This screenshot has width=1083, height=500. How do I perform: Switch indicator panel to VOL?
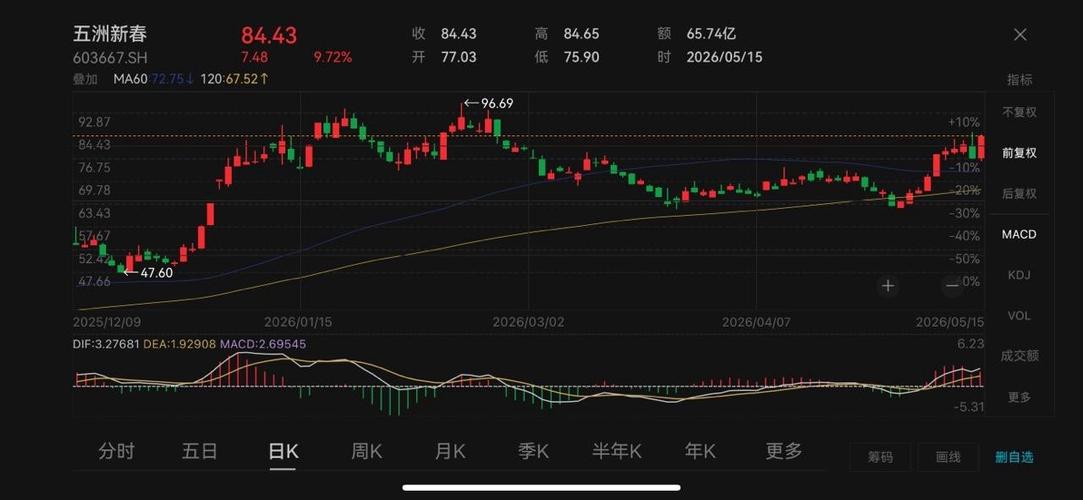[1019, 316]
